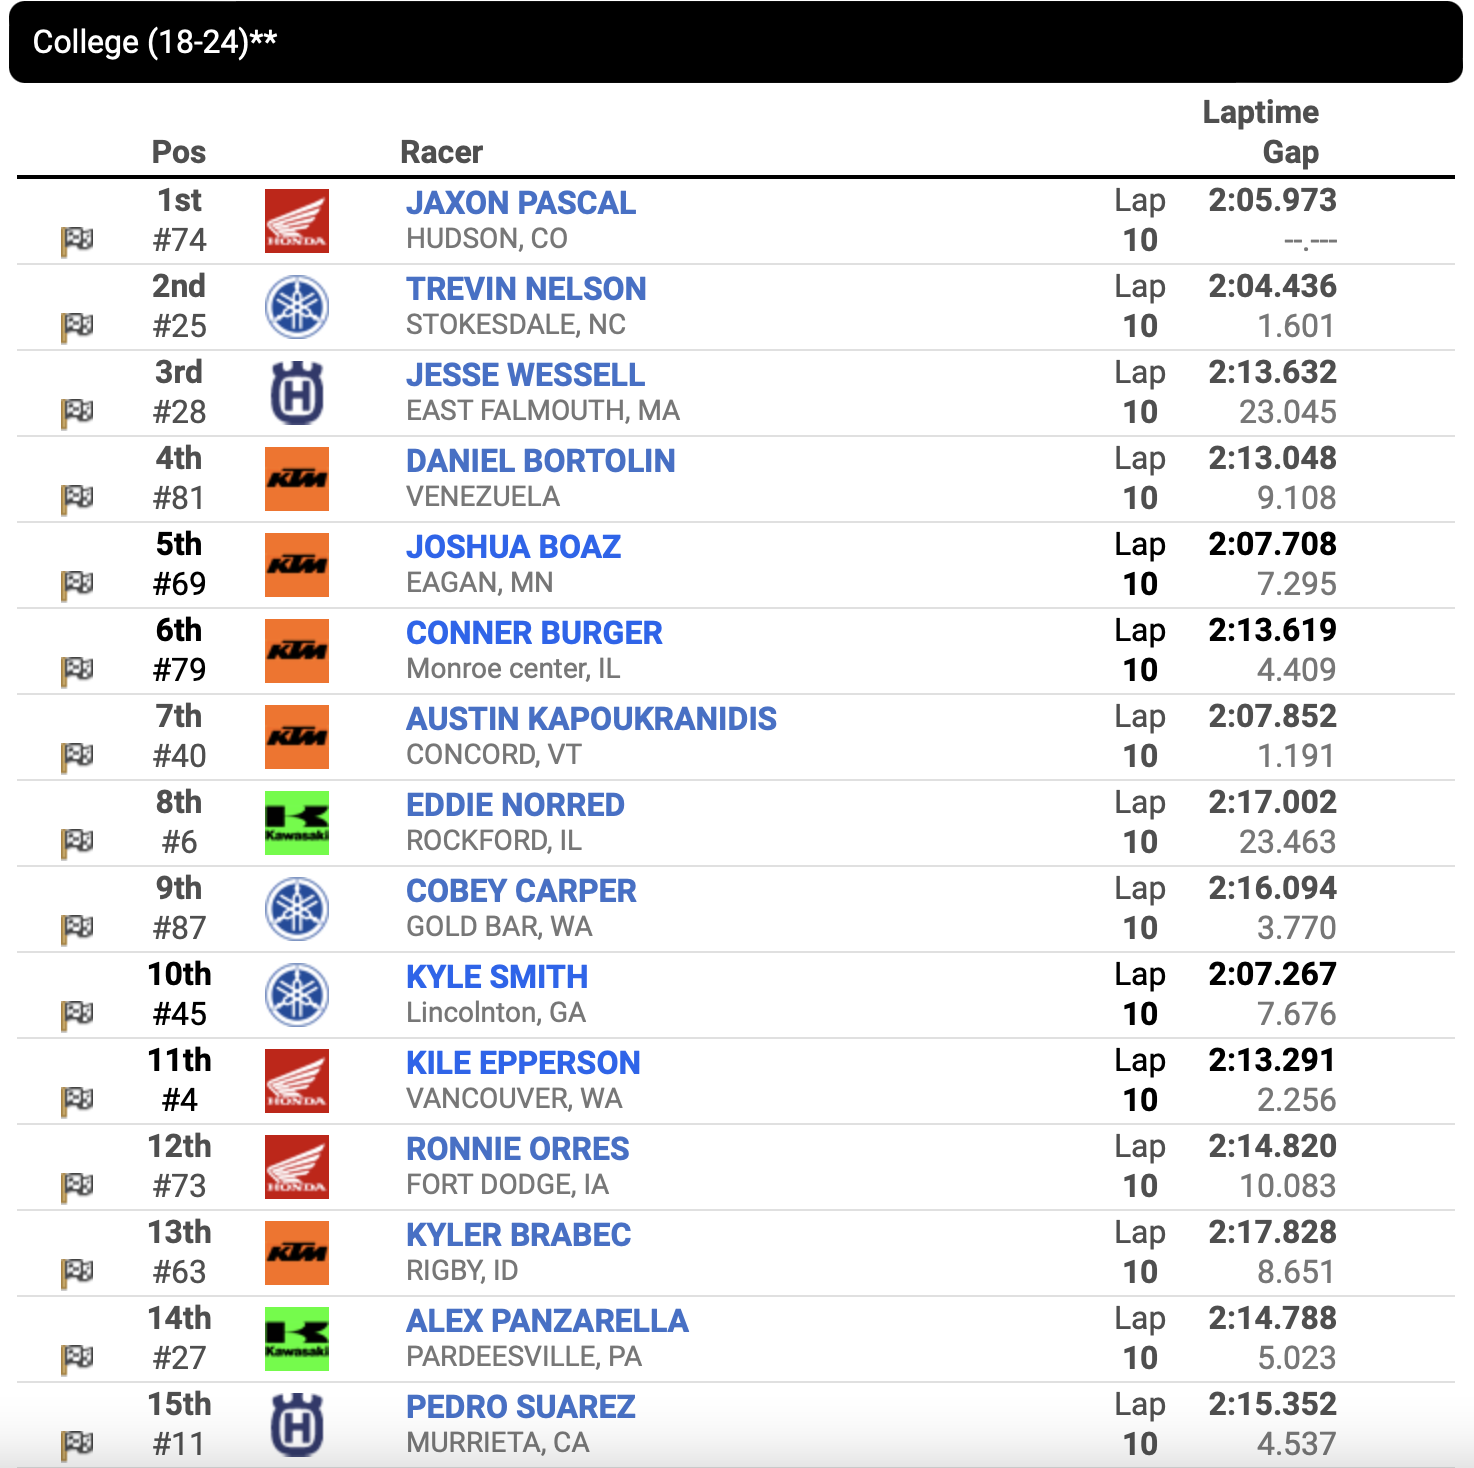Click the KTM logo next to Kyler Brabec
Image resolution: width=1474 pixels, height=1468 pixels.
[296, 1253]
